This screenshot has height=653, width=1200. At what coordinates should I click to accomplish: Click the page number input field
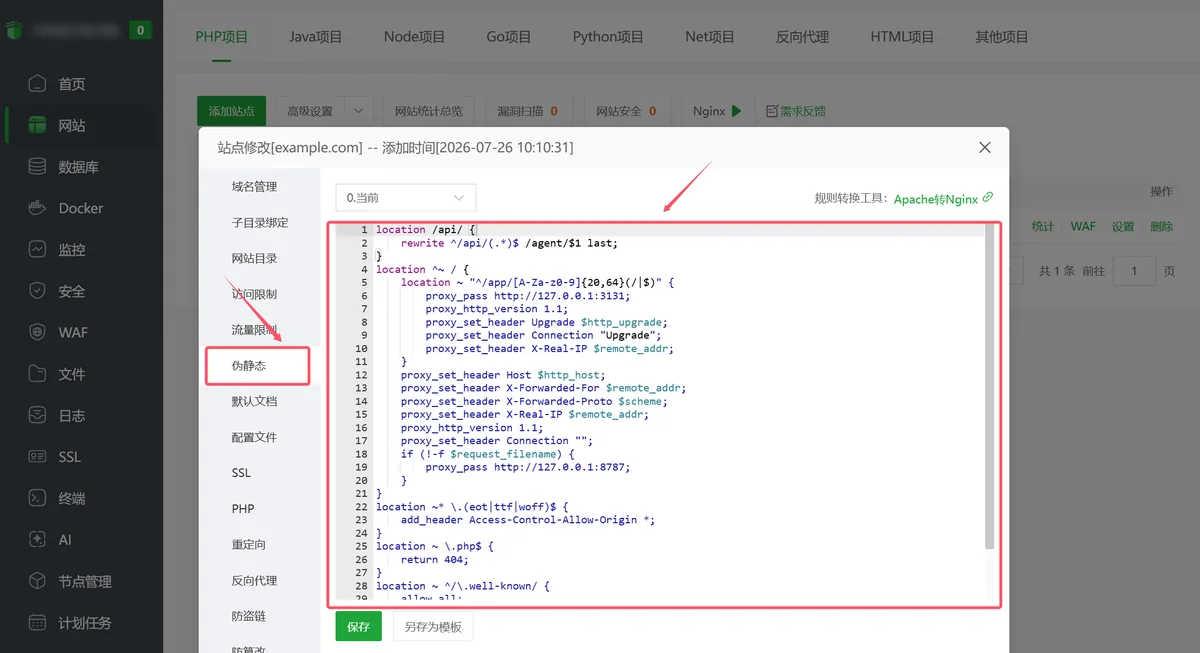(x=1134, y=271)
